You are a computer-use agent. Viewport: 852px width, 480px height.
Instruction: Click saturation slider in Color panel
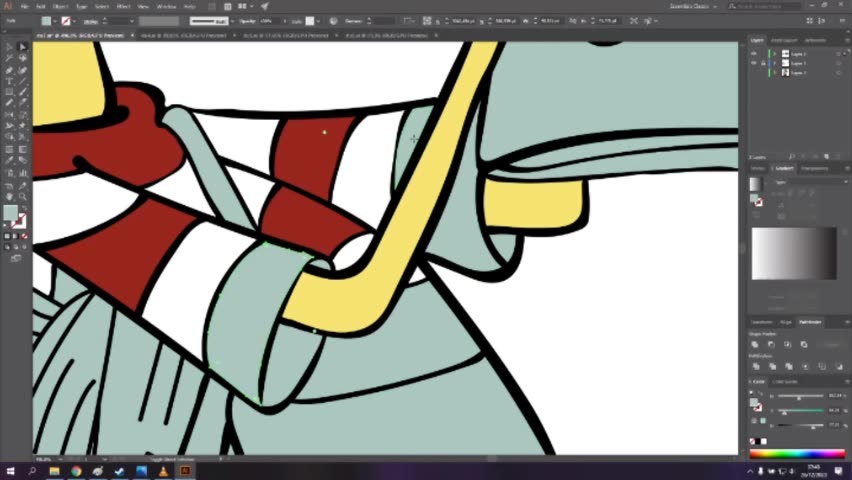coord(800,410)
